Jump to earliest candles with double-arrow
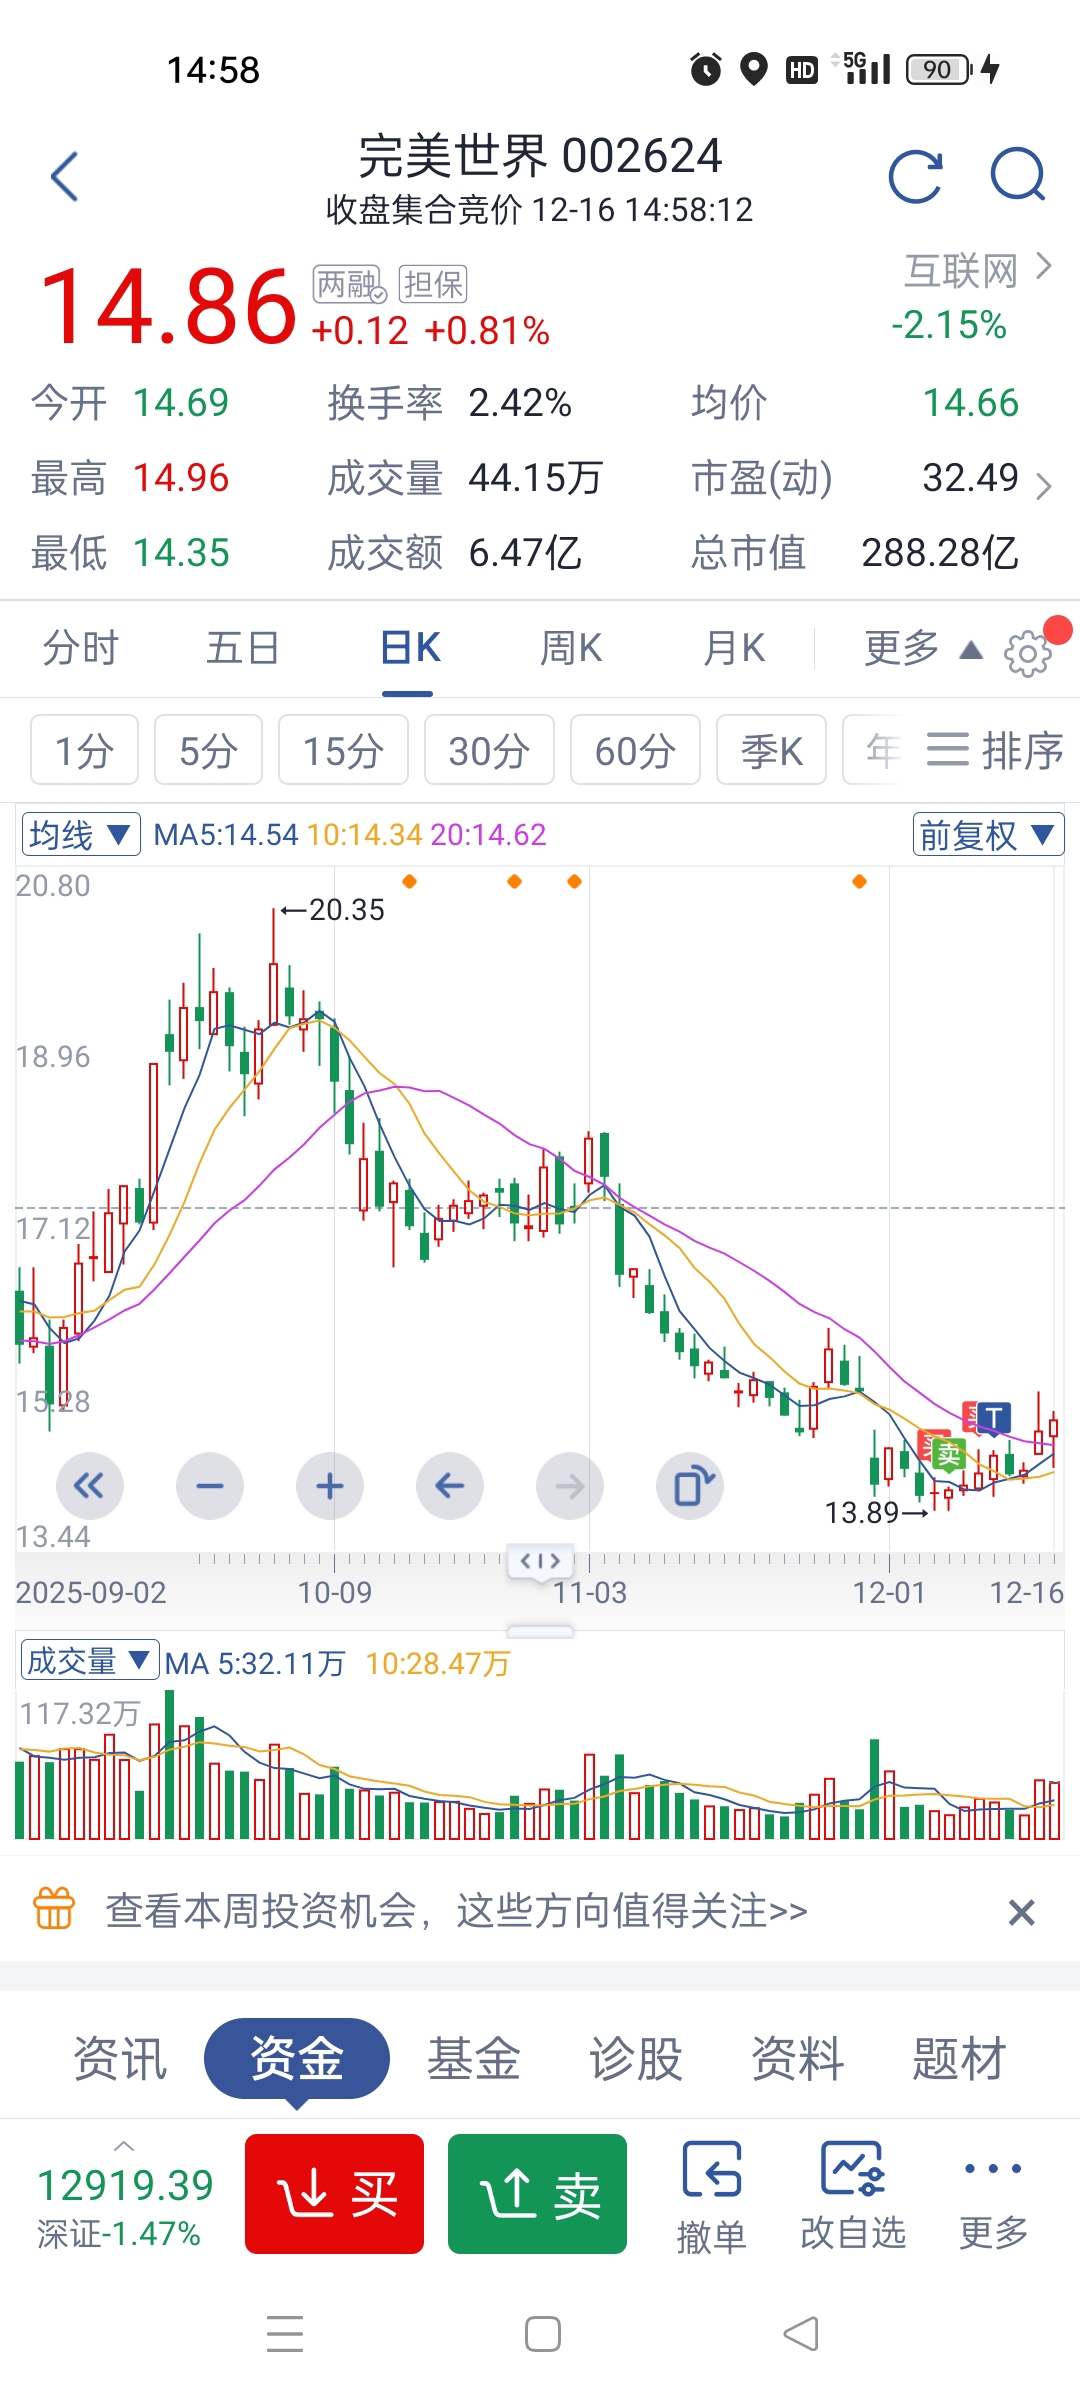1080x2400 pixels. pyautogui.click(x=90, y=1486)
